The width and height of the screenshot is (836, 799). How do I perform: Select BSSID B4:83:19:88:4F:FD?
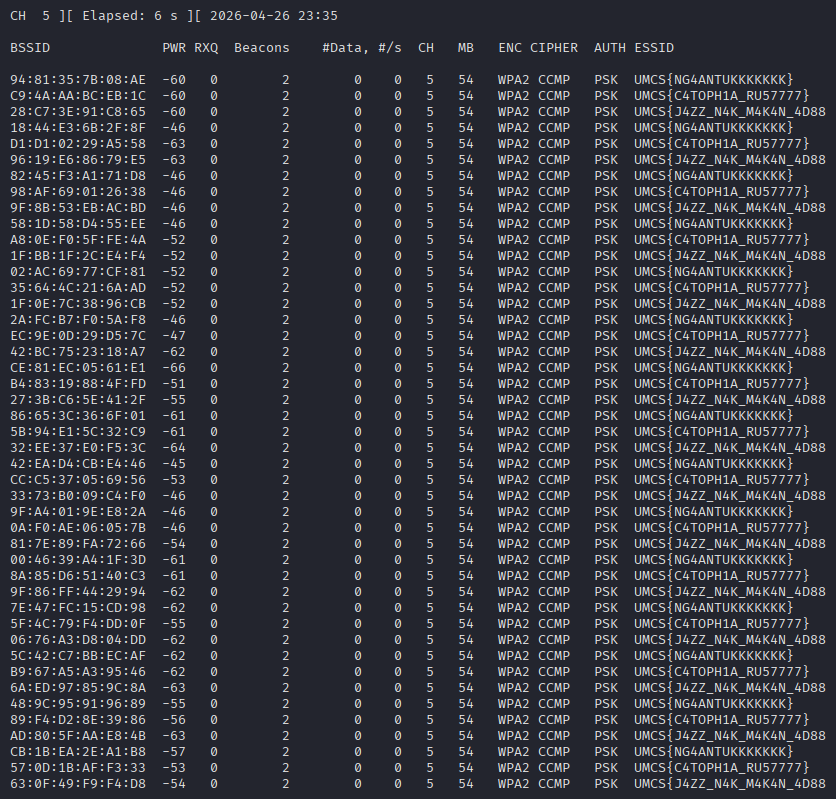(x=78, y=384)
